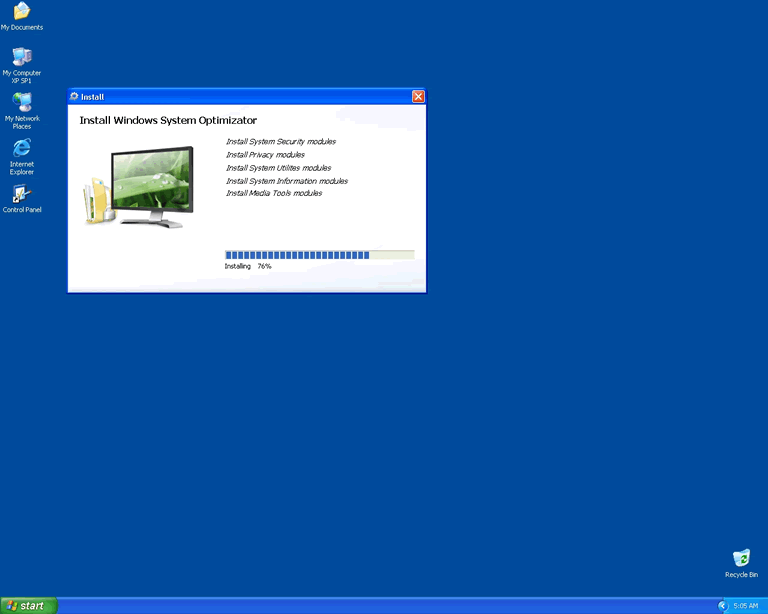Click "Install System Utilites modules" entry
Viewport: 768px width, 614px height.
(x=278, y=168)
